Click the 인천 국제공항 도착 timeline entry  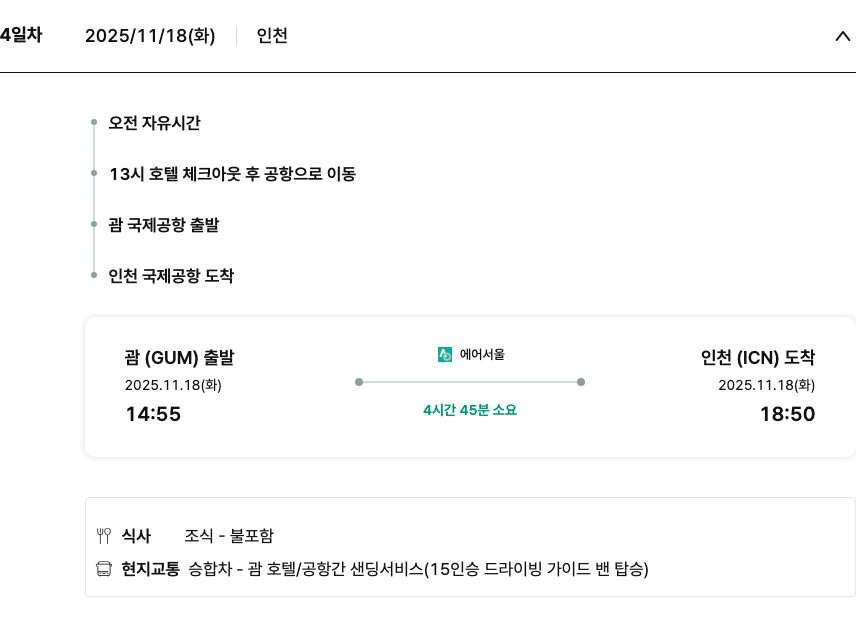171,276
